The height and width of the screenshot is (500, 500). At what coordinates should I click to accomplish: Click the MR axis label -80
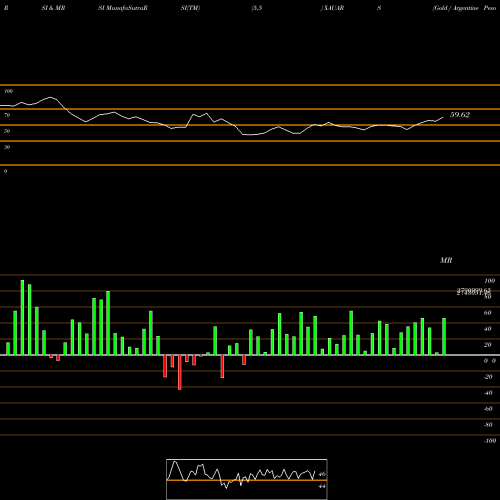[488, 425]
